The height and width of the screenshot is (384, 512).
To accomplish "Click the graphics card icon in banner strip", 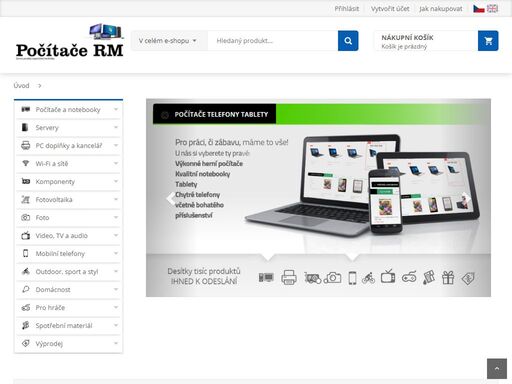I will [312, 278].
